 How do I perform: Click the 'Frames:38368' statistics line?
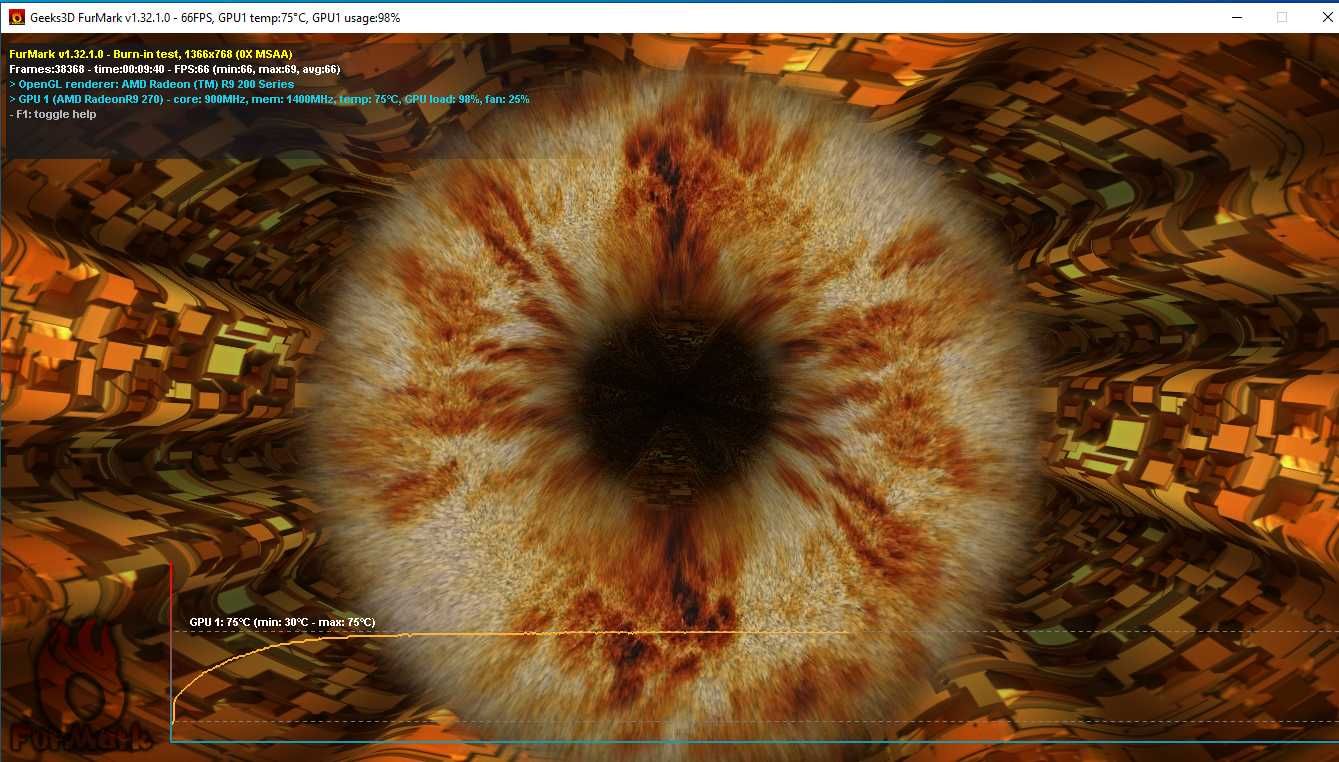pos(174,69)
